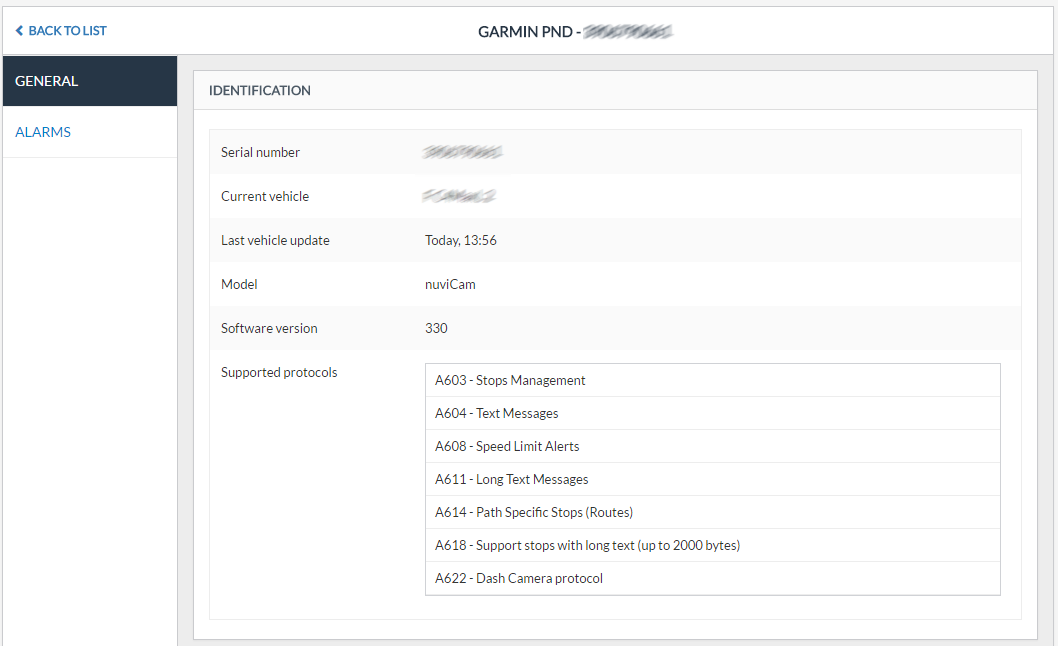Pick A614 Path Specific Stops entry
Viewport: 1058px width, 646px height.
click(x=534, y=512)
